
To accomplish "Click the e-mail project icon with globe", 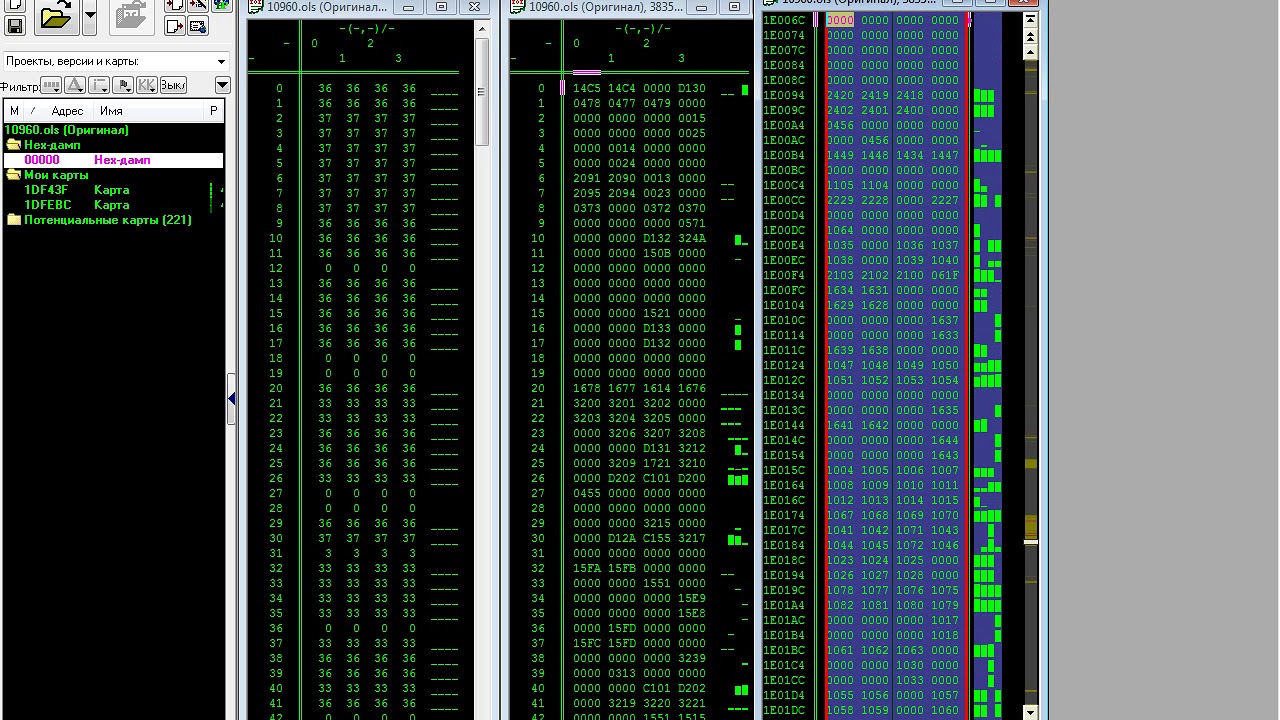I will (x=197, y=25).
